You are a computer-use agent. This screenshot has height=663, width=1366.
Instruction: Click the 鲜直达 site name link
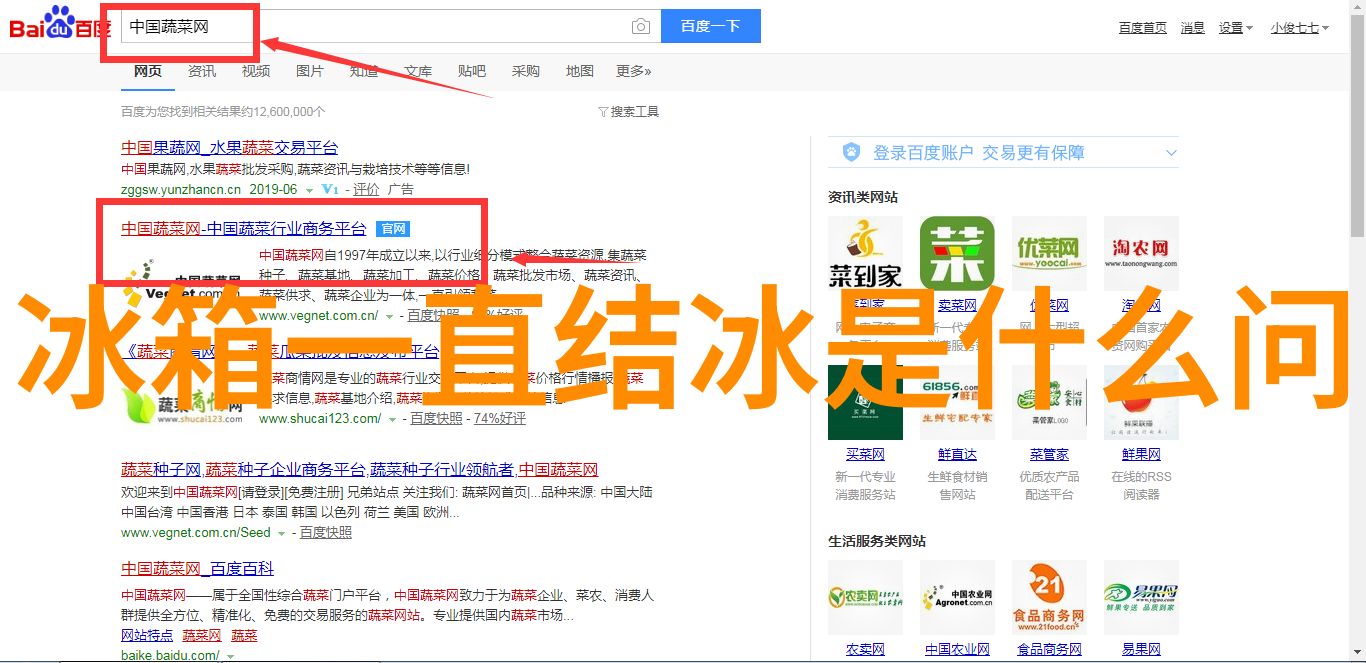[957, 455]
